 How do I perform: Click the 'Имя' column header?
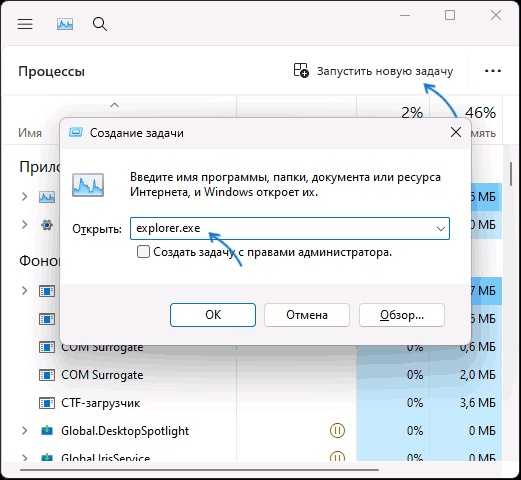pyautogui.click(x=30, y=133)
